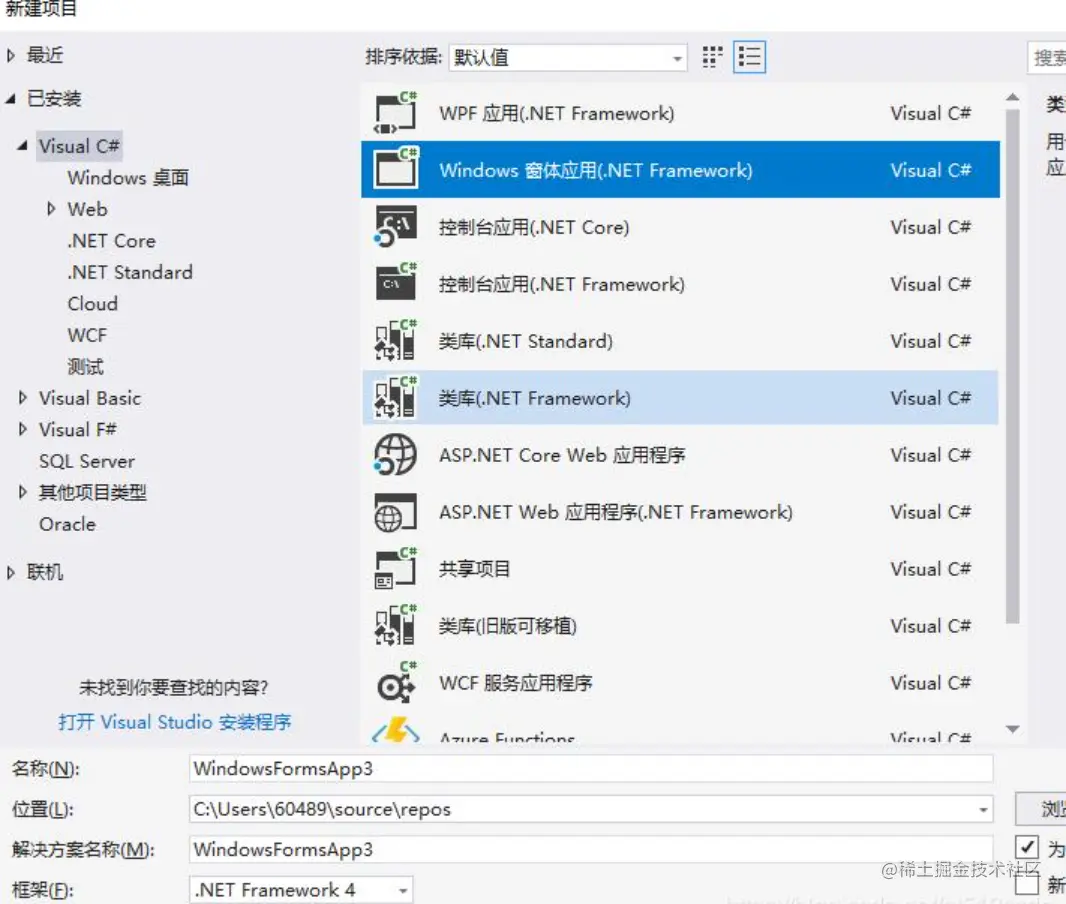Click into the project name field
Screen dimensions: 1066x904
591,769
